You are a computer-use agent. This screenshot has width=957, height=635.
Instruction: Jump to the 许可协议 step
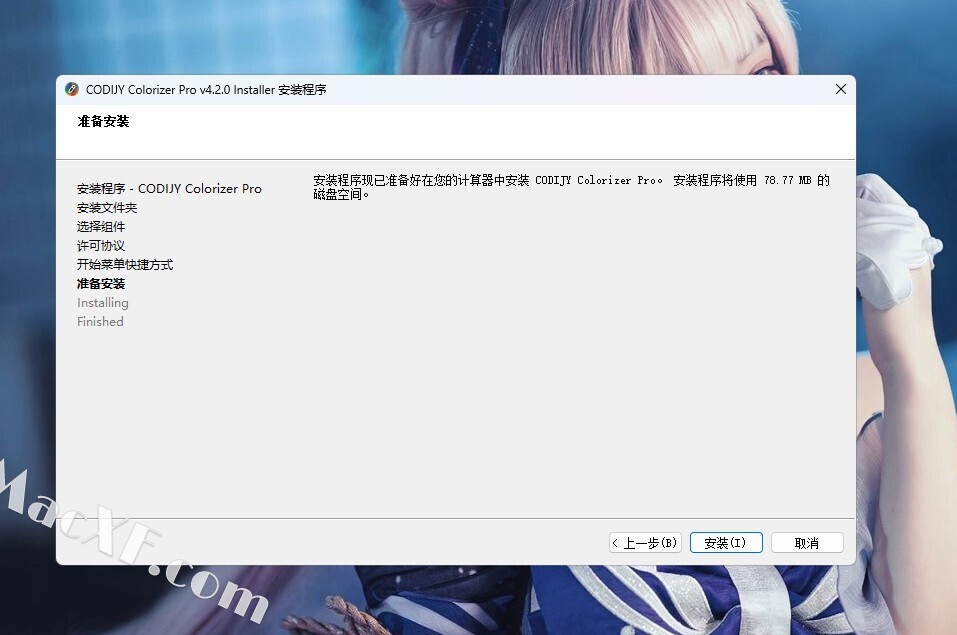point(101,246)
